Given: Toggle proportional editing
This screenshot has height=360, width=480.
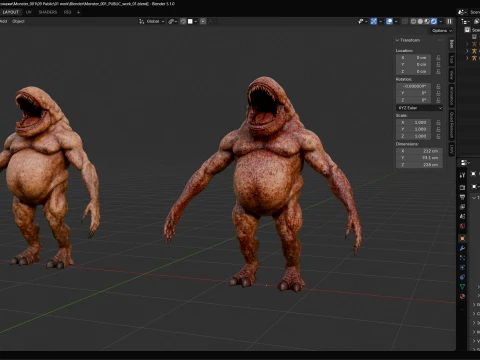Looking at the screenshot, I should (203, 21).
